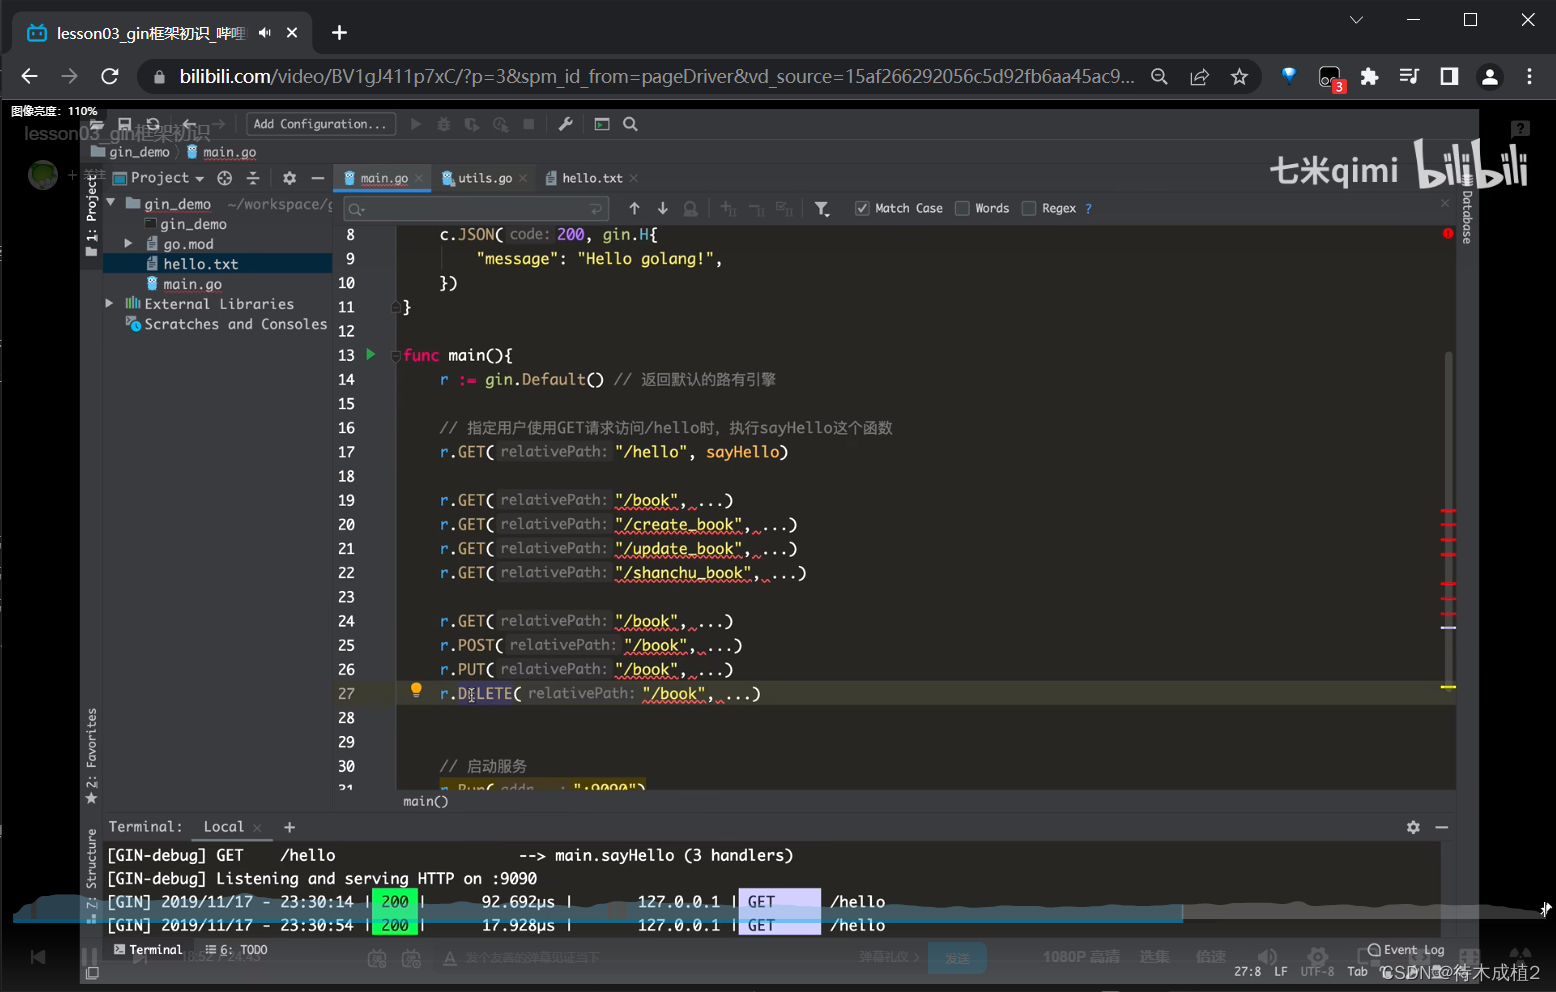Click the search magnifier in IDE toolbar
This screenshot has width=1556, height=992.
click(630, 124)
